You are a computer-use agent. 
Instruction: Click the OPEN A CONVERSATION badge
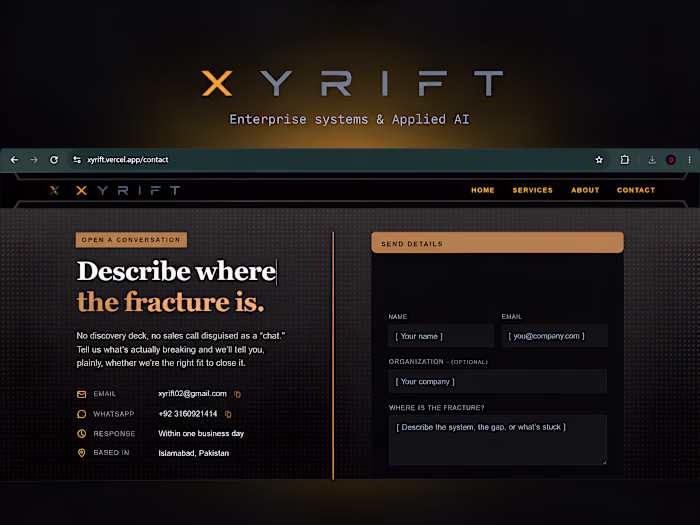tap(131, 240)
